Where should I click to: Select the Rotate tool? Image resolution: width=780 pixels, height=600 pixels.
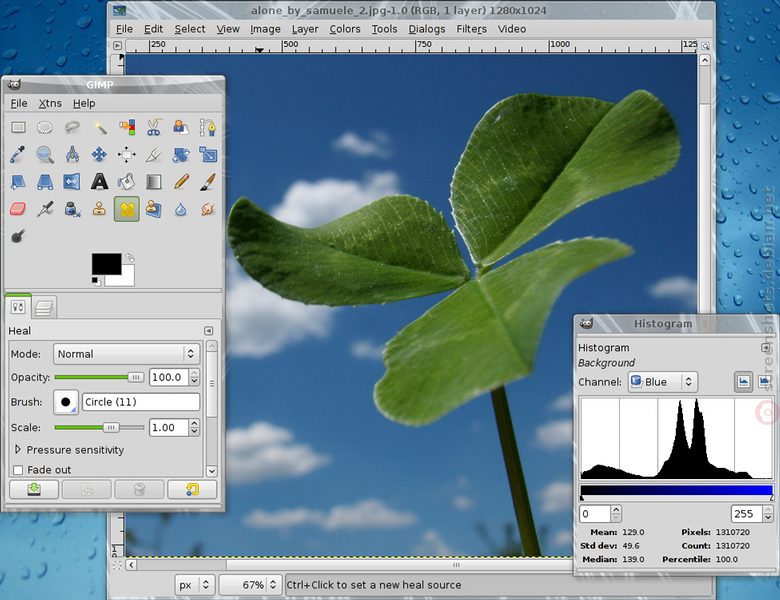pos(181,155)
